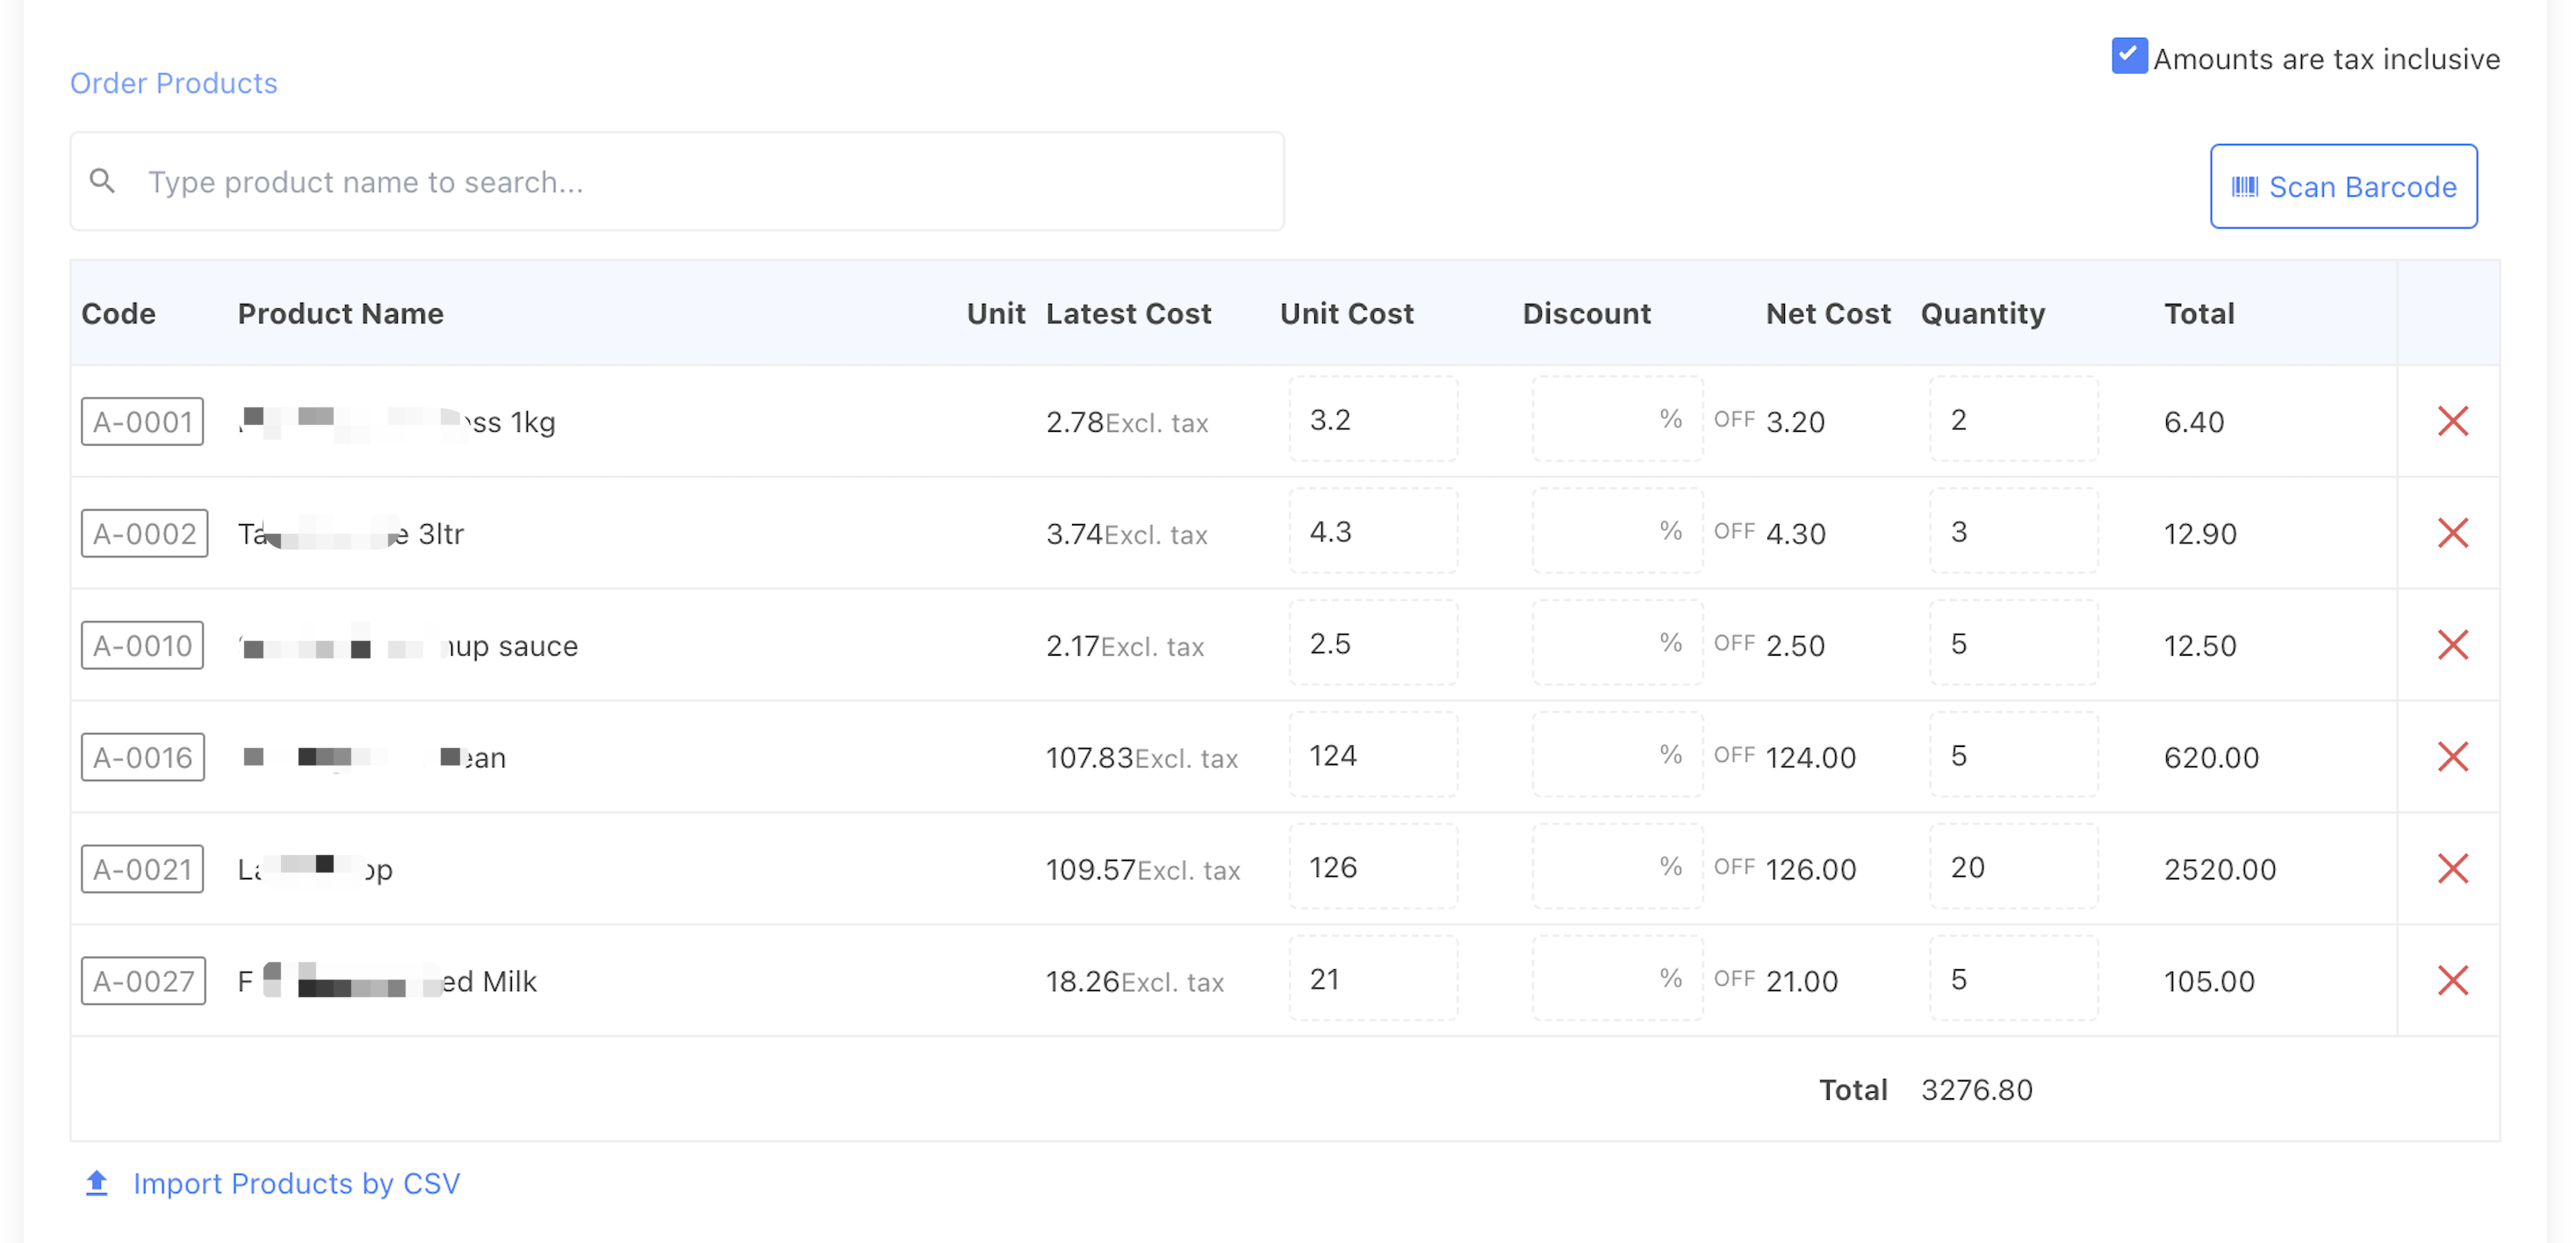This screenshot has height=1243, width=2576.
Task: Click the search magnifier icon
Action: (x=102, y=181)
